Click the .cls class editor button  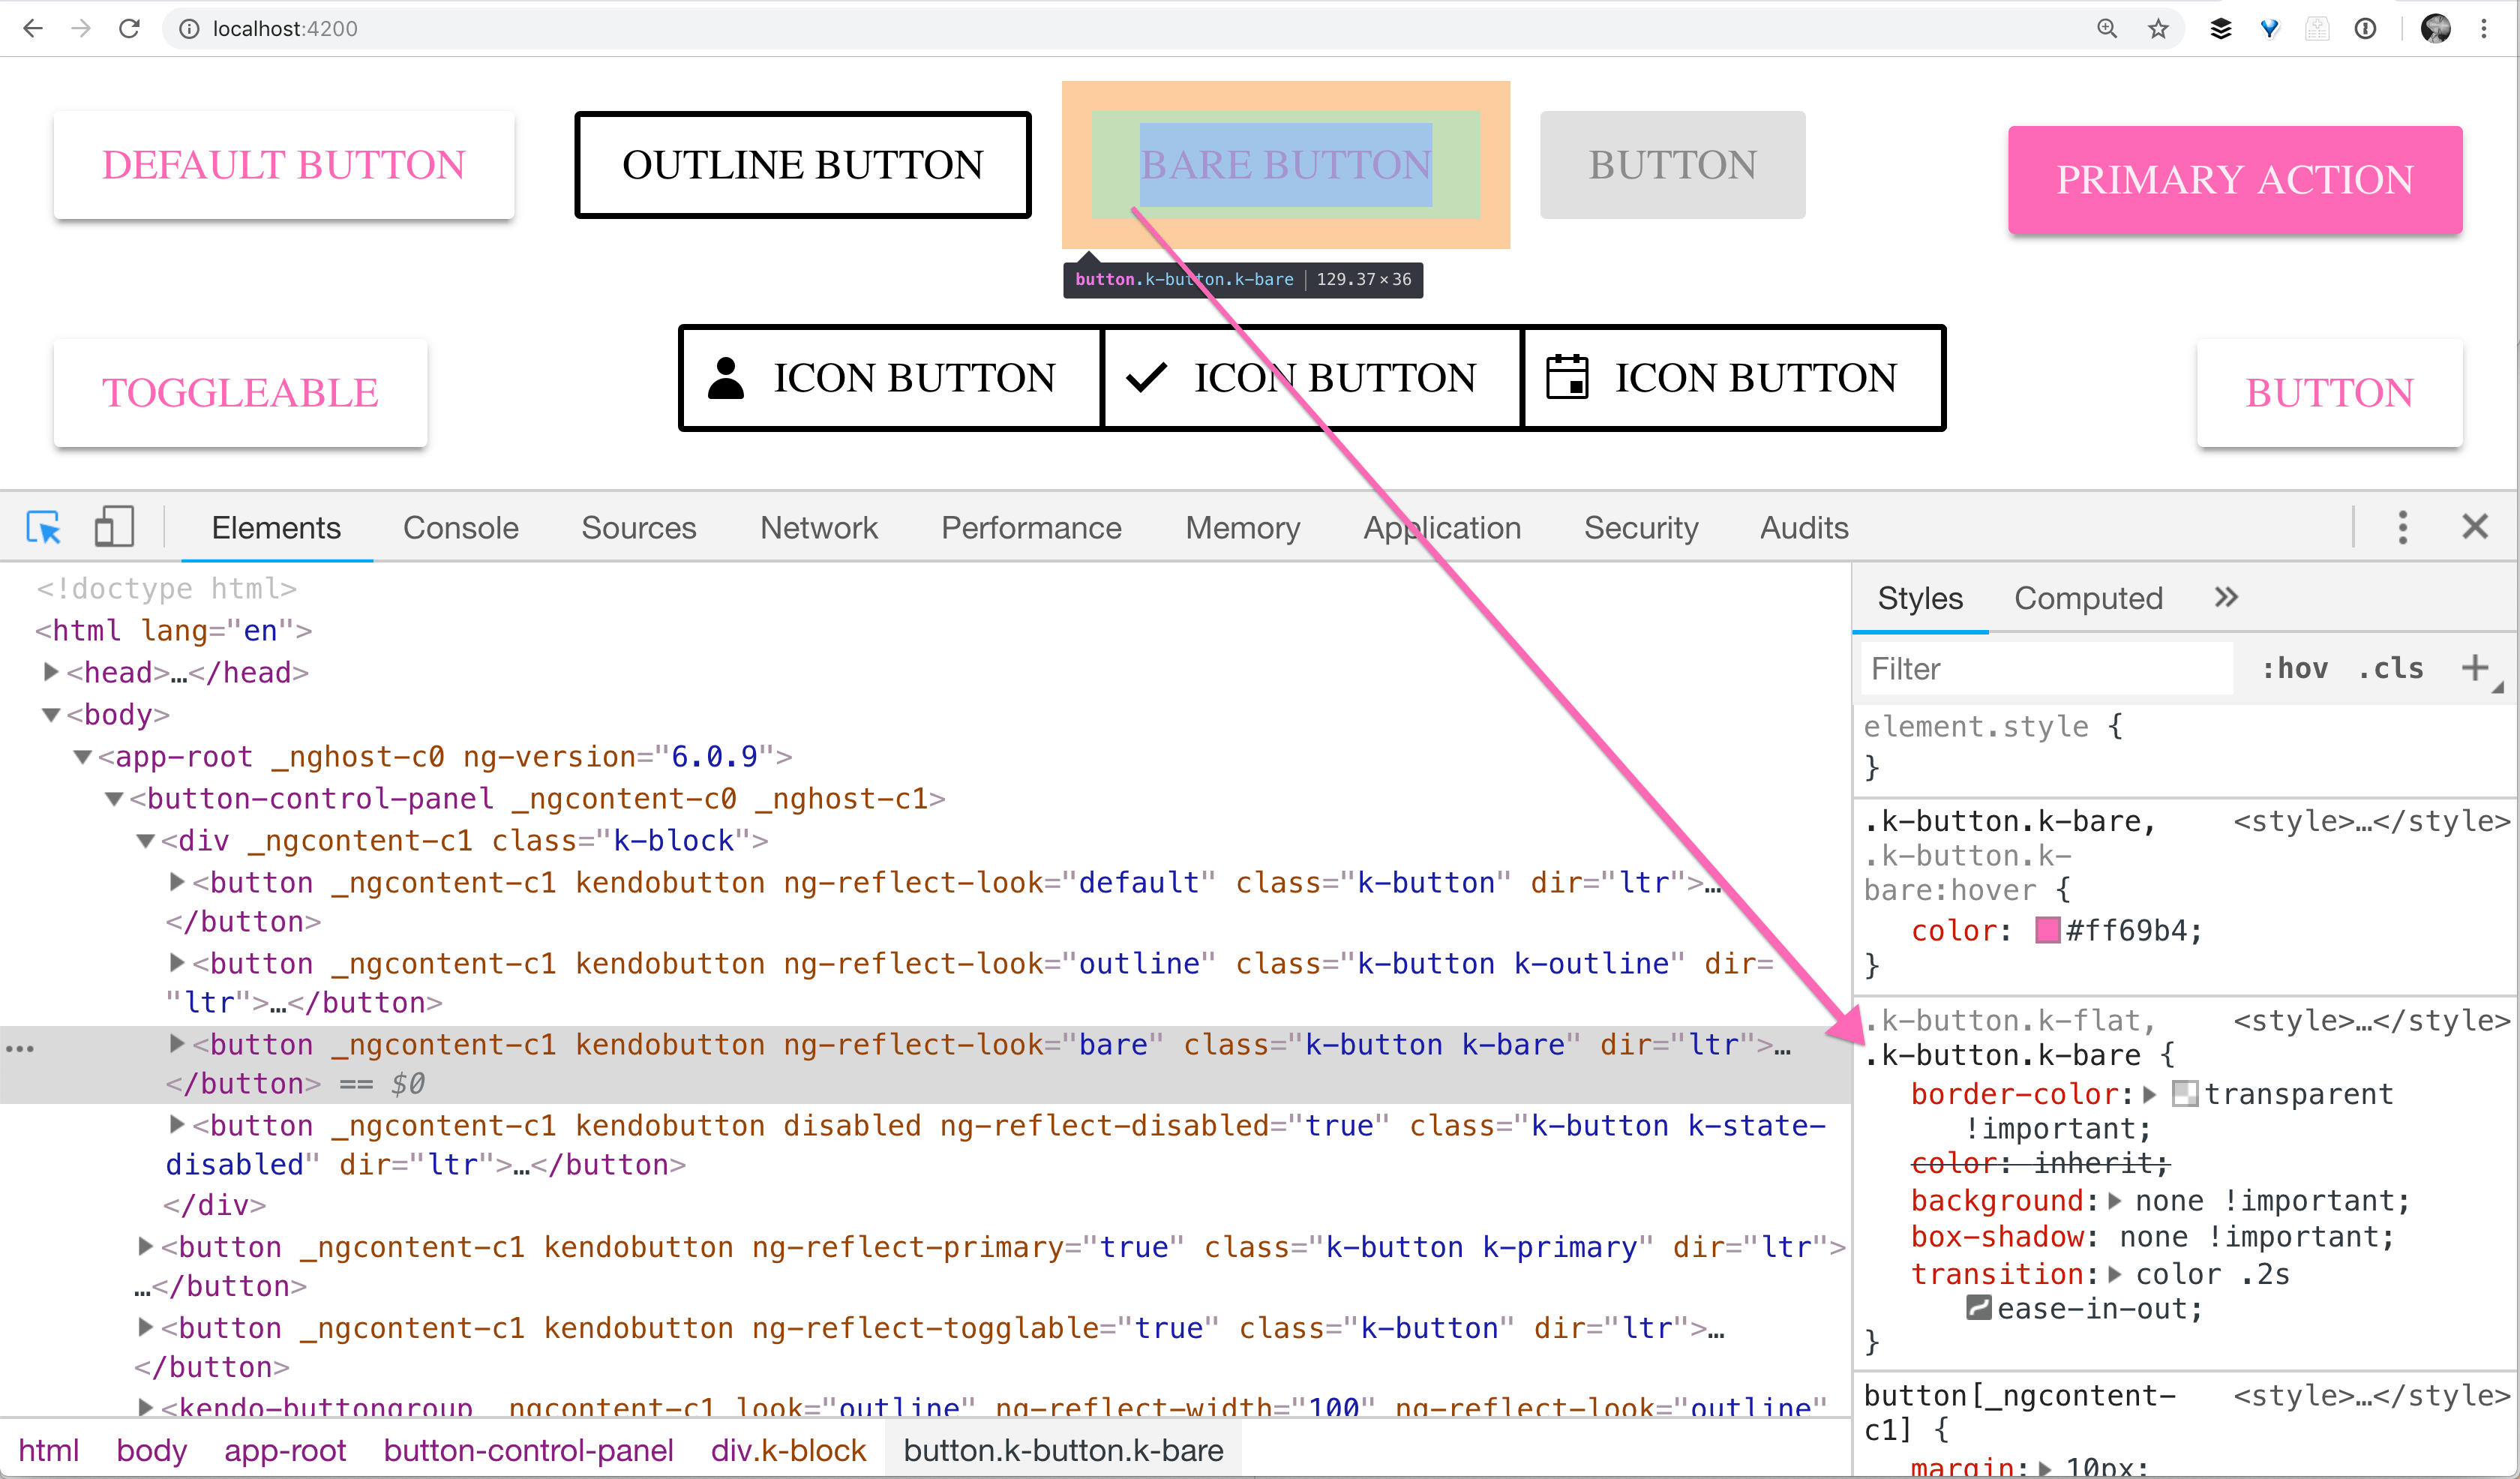point(2389,667)
